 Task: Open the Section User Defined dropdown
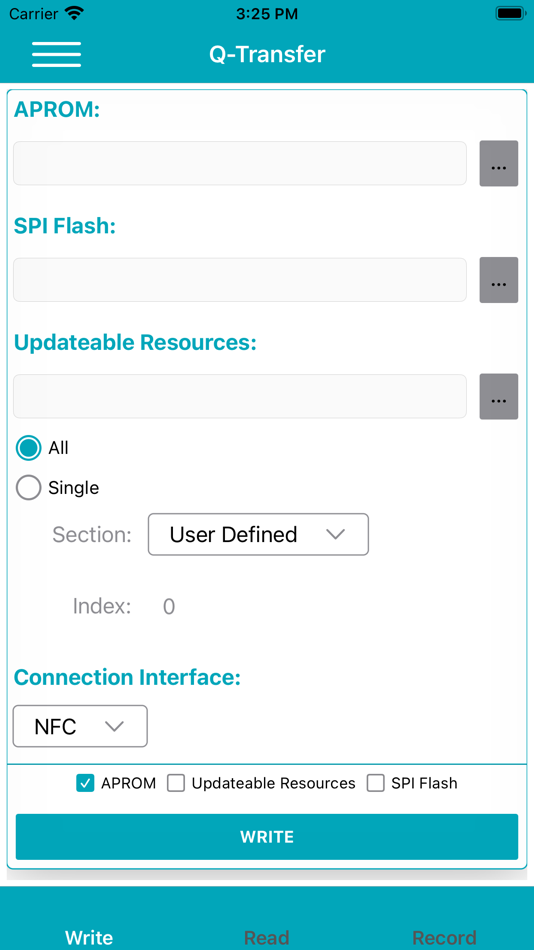coord(258,534)
